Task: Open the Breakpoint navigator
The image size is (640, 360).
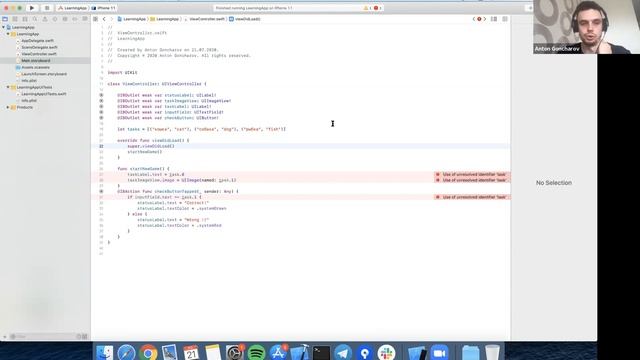Action: (x=75, y=19)
